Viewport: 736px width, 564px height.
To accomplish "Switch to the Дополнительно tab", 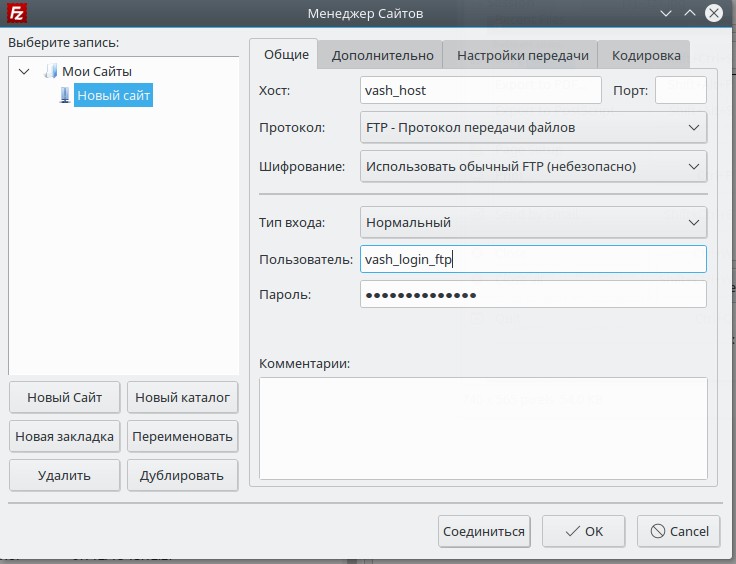I will tap(382, 56).
